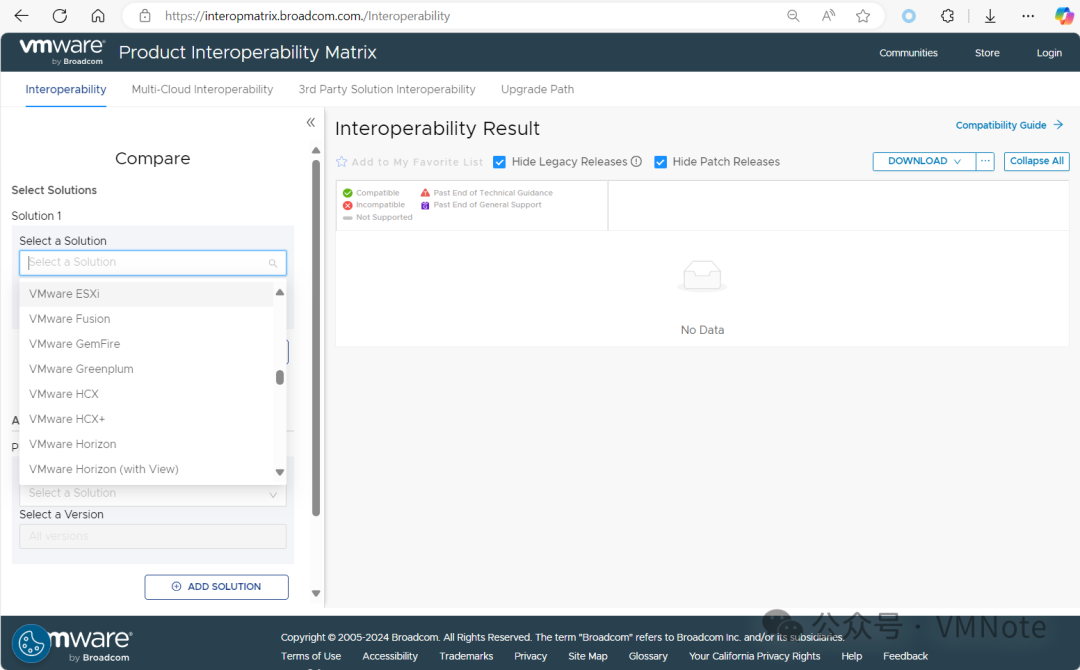Click the dropdown list scroll-up arrow

tap(280, 293)
